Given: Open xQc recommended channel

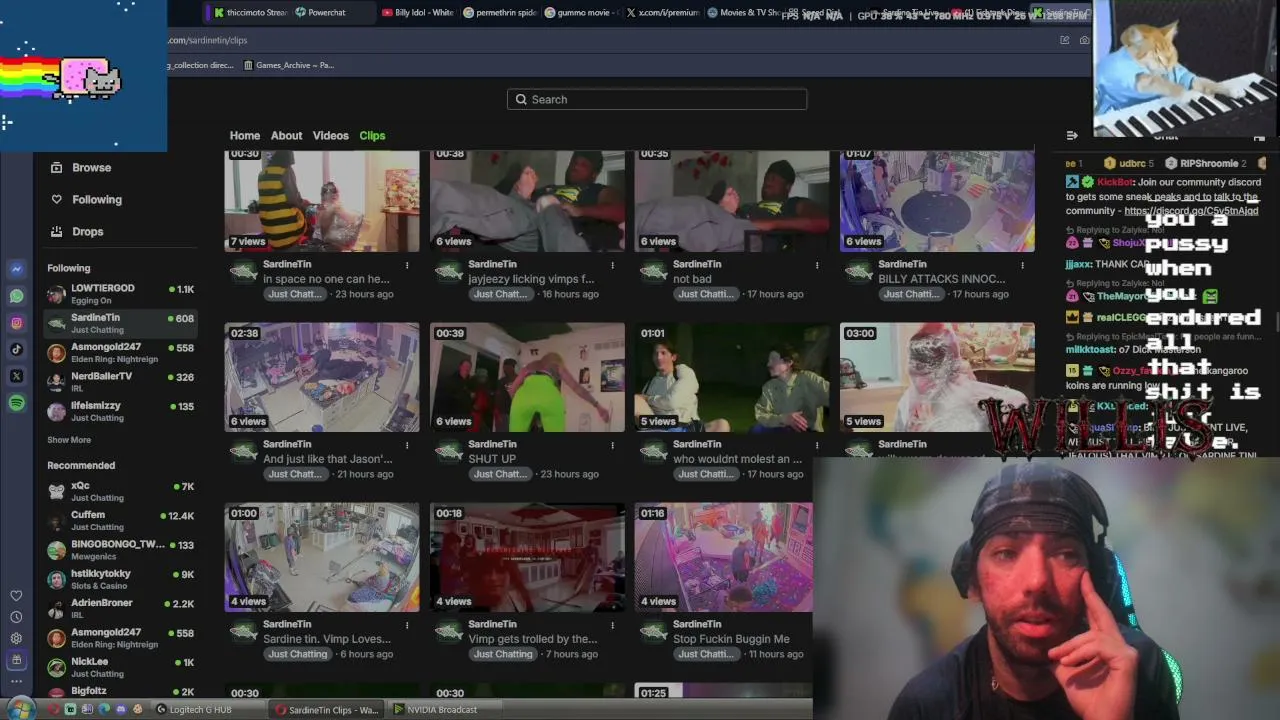Looking at the screenshot, I should click(121, 491).
